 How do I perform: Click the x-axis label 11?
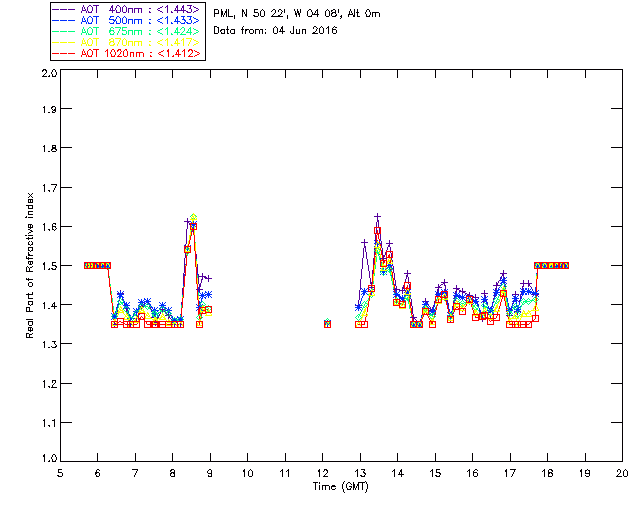point(285,473)
